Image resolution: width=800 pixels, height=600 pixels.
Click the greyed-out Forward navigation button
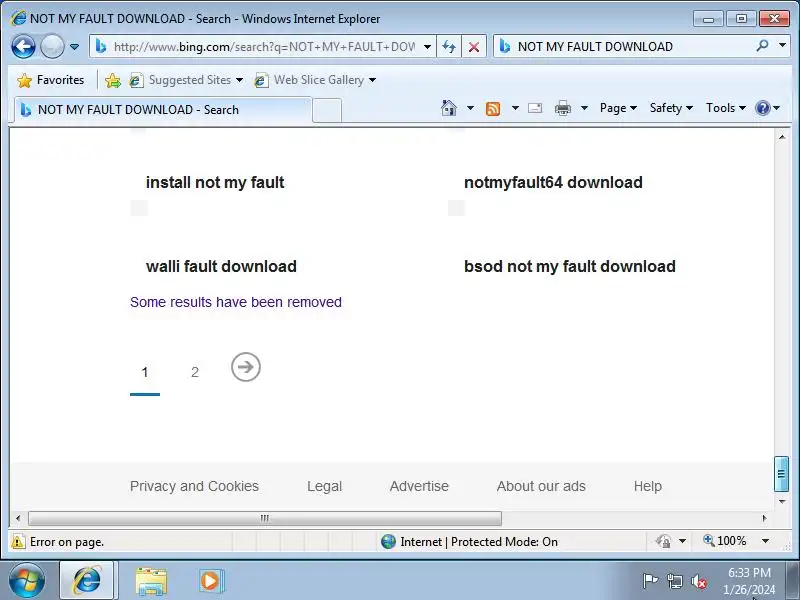(52, 46)
